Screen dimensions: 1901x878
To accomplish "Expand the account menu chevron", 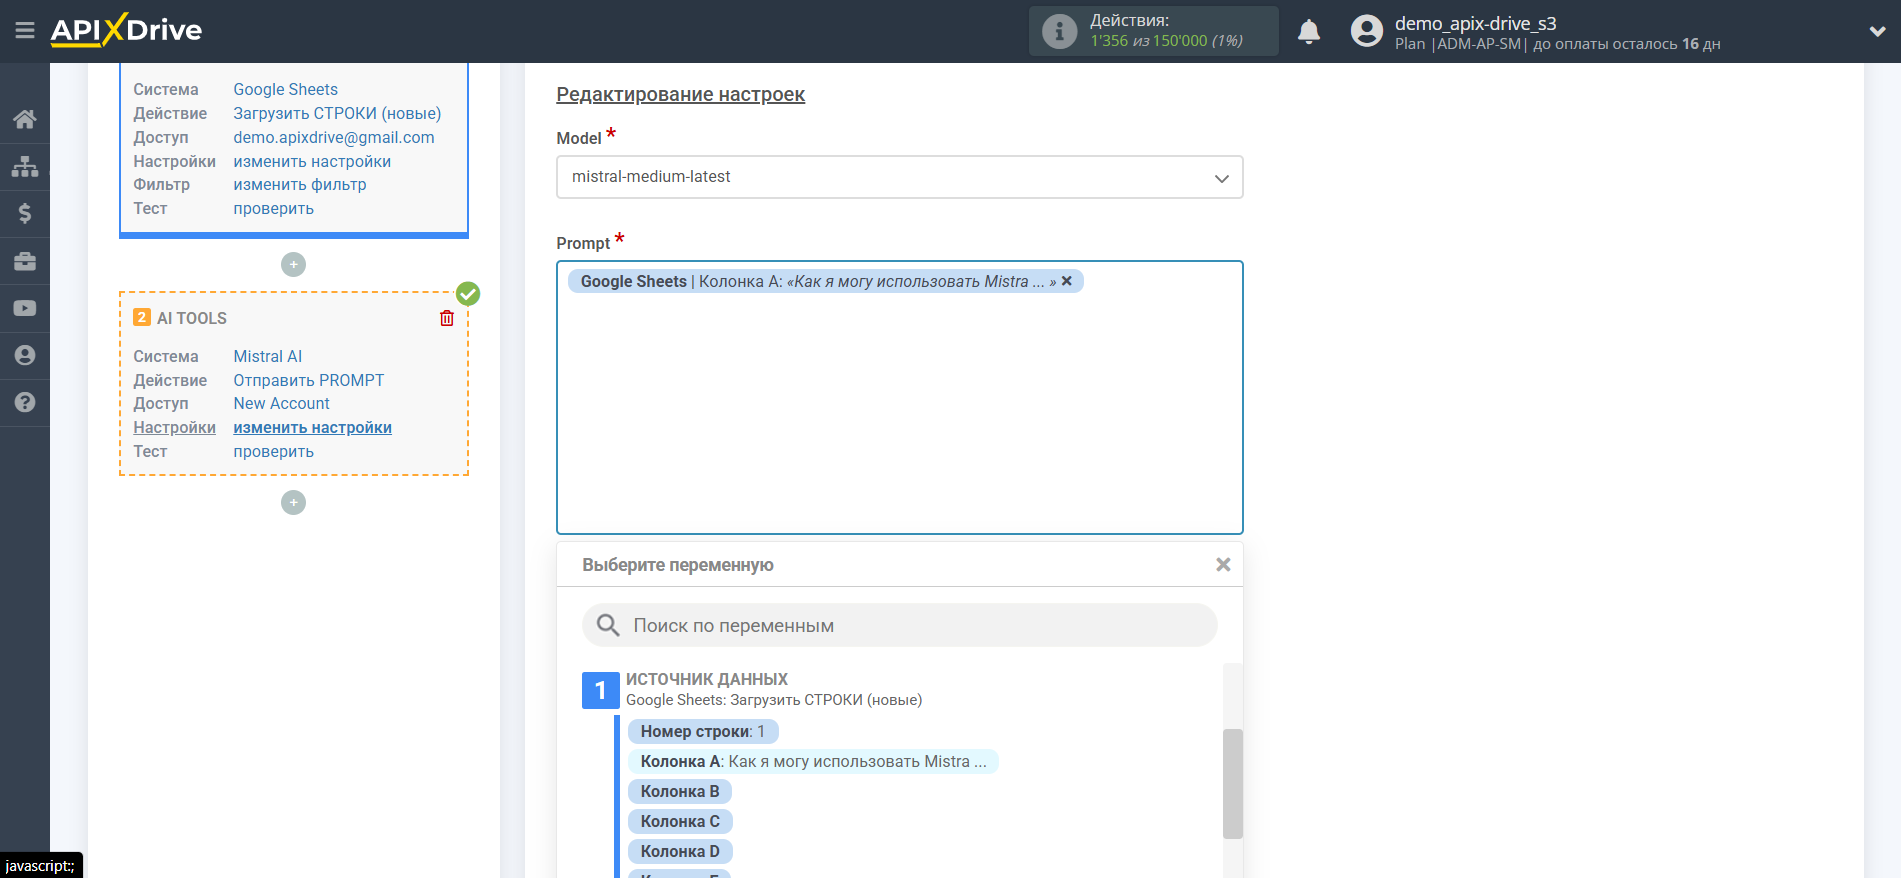I will click(1877, 32).
